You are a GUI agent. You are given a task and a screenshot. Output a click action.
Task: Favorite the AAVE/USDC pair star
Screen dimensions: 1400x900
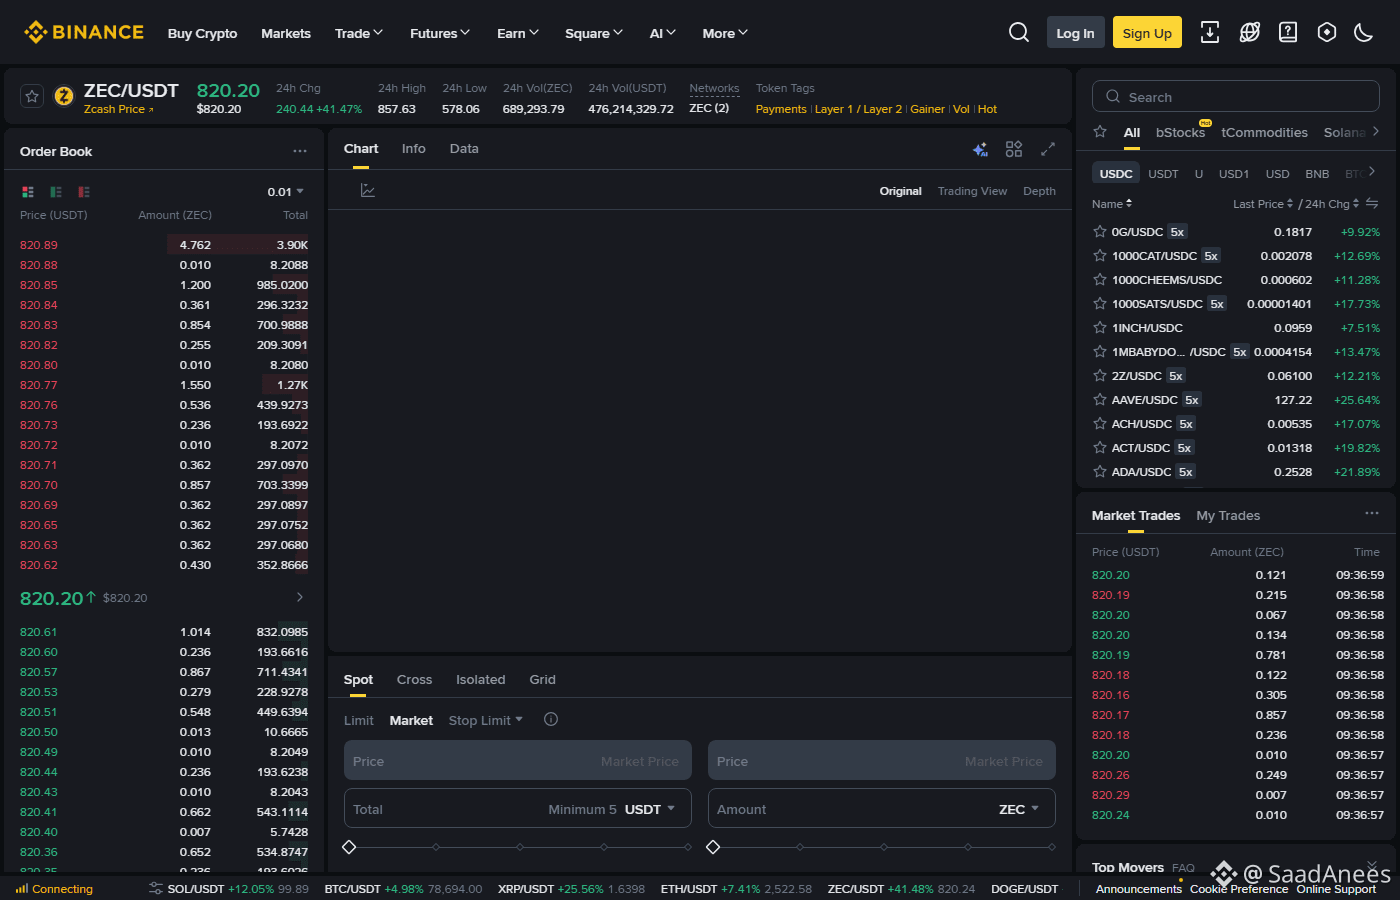click(1100, 399)
